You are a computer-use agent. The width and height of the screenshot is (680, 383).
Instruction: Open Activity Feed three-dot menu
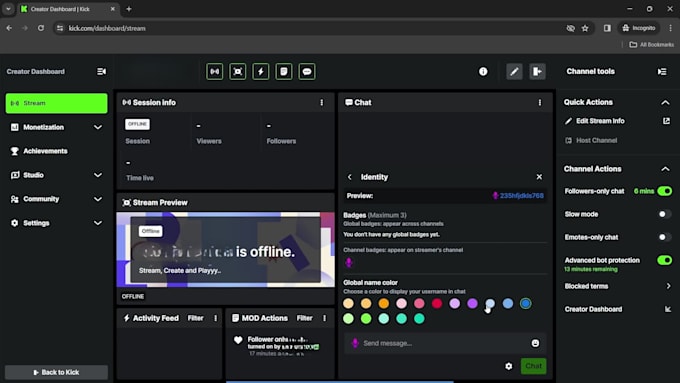215,318
